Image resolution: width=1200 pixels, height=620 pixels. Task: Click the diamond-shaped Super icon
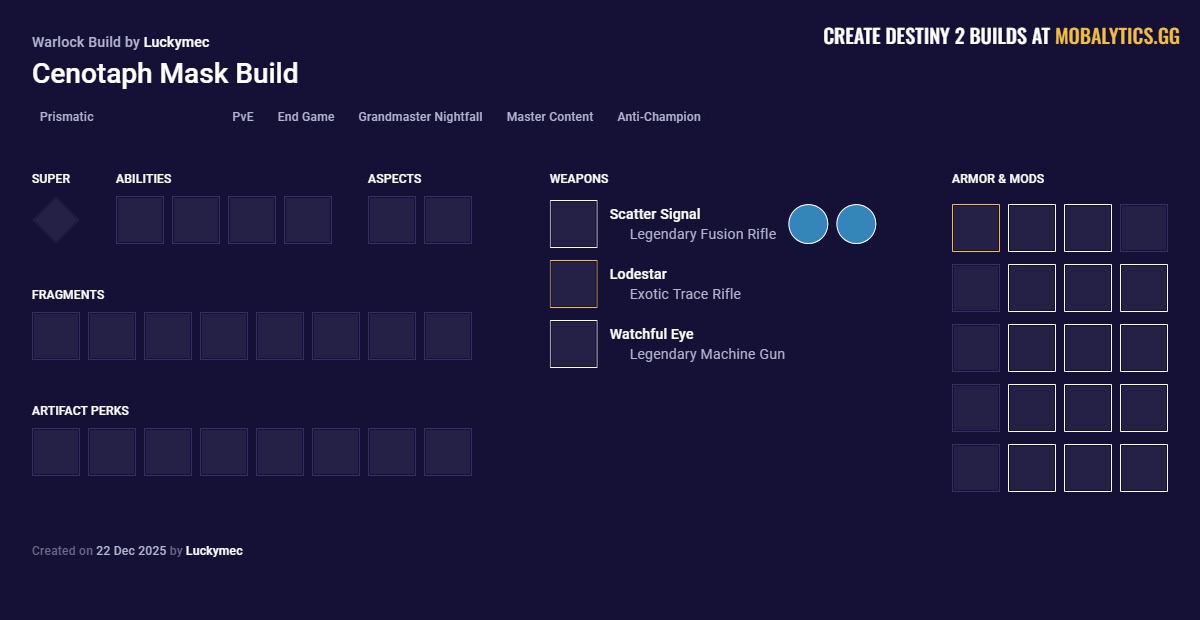coord(56,220)
